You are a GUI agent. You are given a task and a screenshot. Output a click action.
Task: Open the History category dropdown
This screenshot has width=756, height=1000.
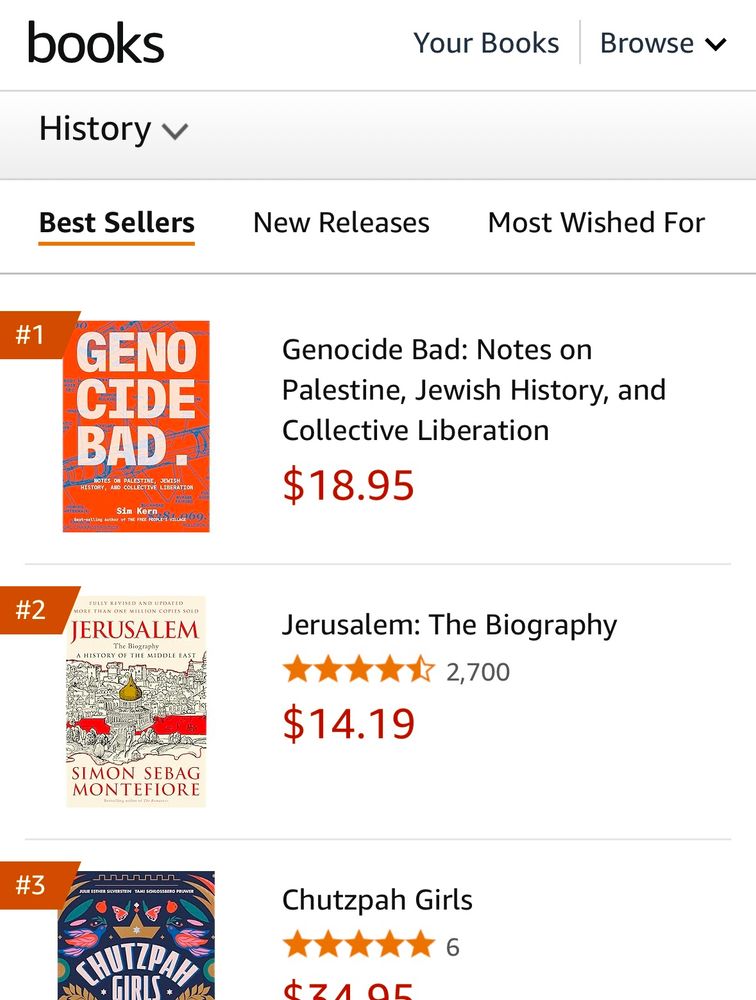pyautogui.click(x=113, y=129)
